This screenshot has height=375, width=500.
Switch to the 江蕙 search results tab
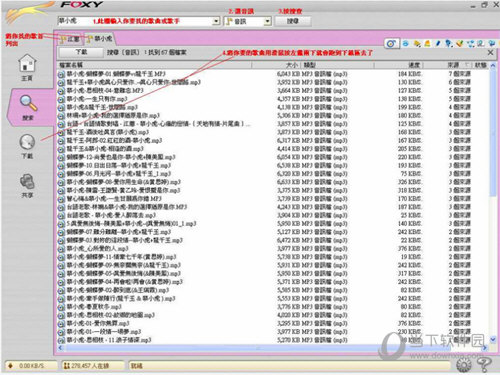coord(70,39)
